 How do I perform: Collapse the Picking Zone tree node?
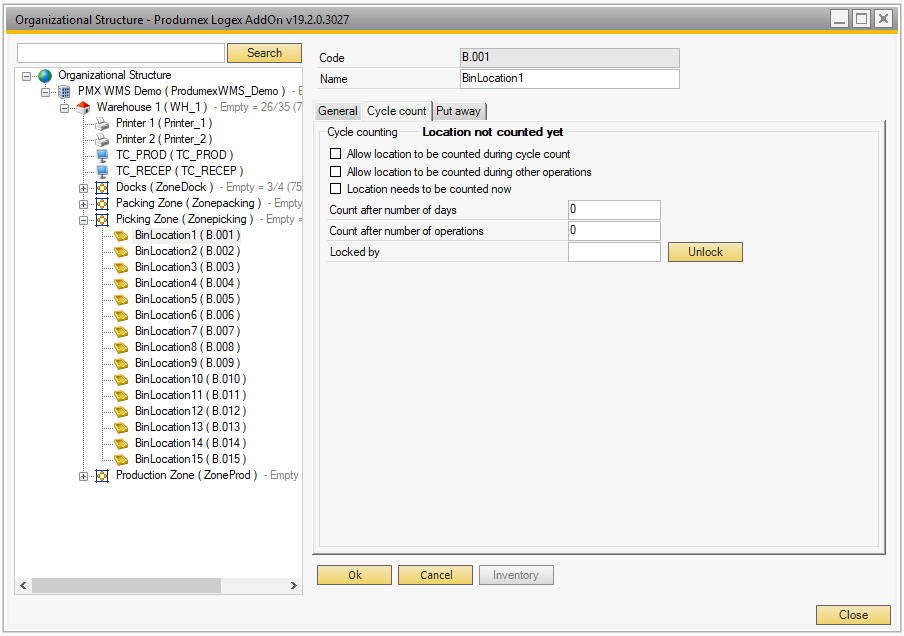point(83,220)
